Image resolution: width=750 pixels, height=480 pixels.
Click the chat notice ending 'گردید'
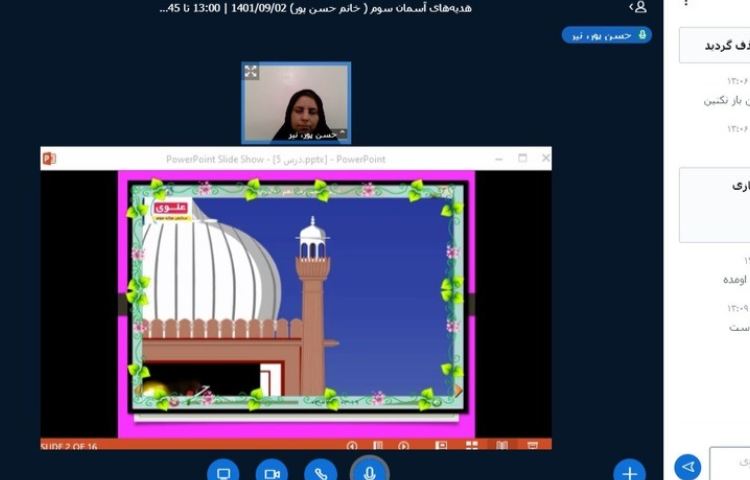point(715,45)
